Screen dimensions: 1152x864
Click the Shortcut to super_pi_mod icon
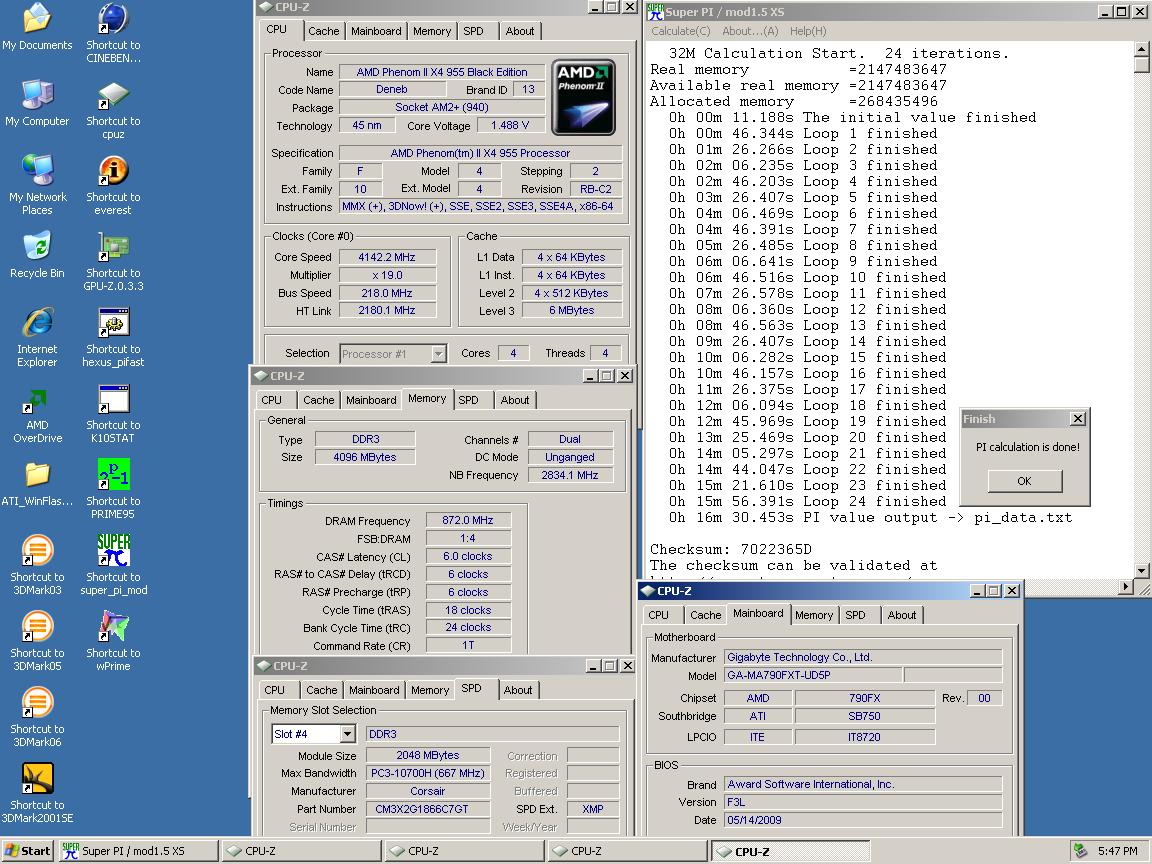click(x=114, y=565)
